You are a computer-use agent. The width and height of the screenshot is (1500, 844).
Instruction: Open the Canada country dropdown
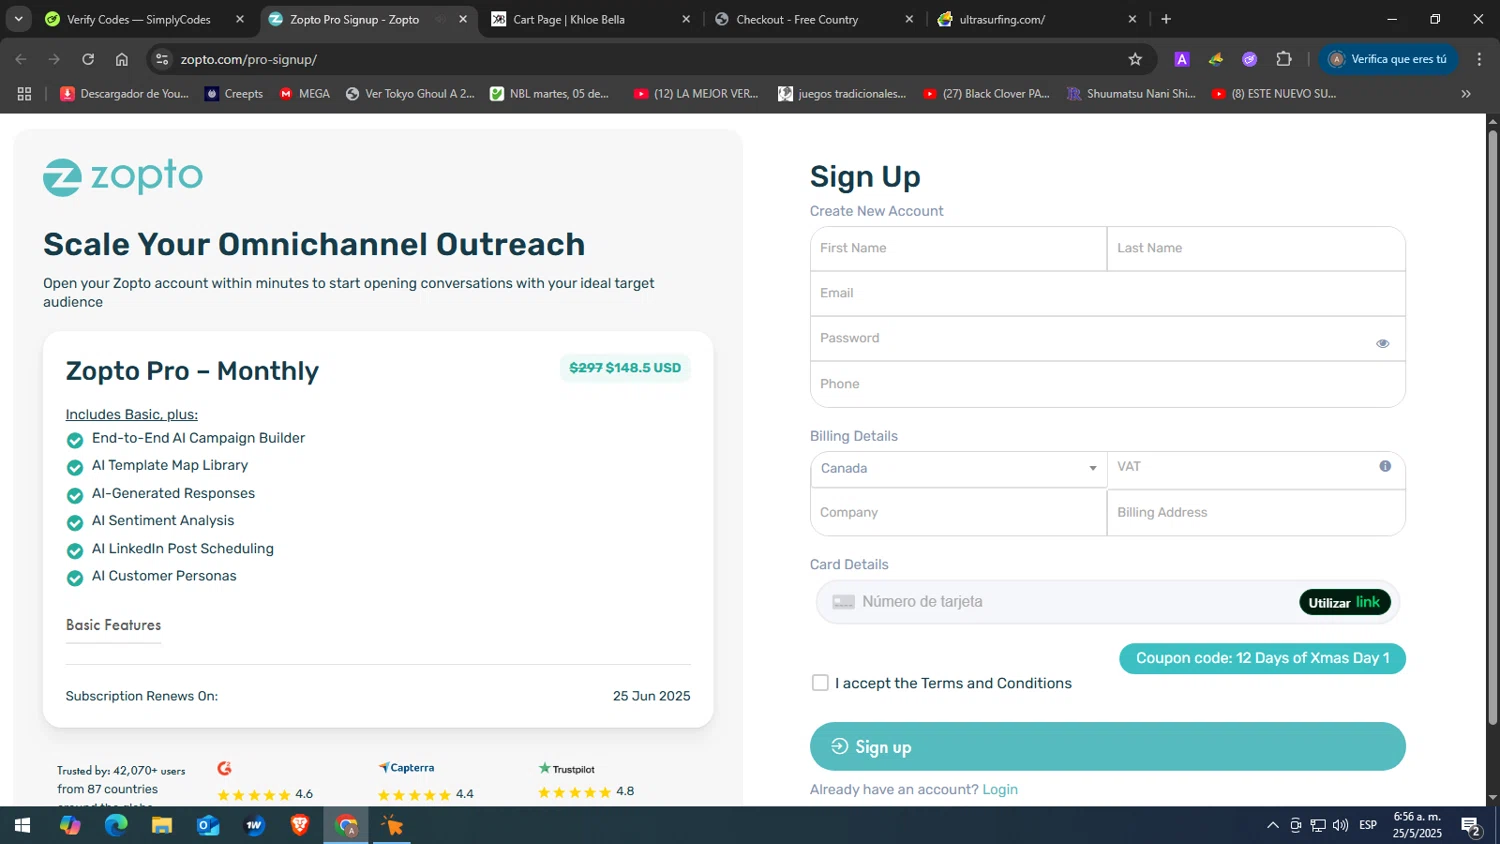[x=958, y=468]
